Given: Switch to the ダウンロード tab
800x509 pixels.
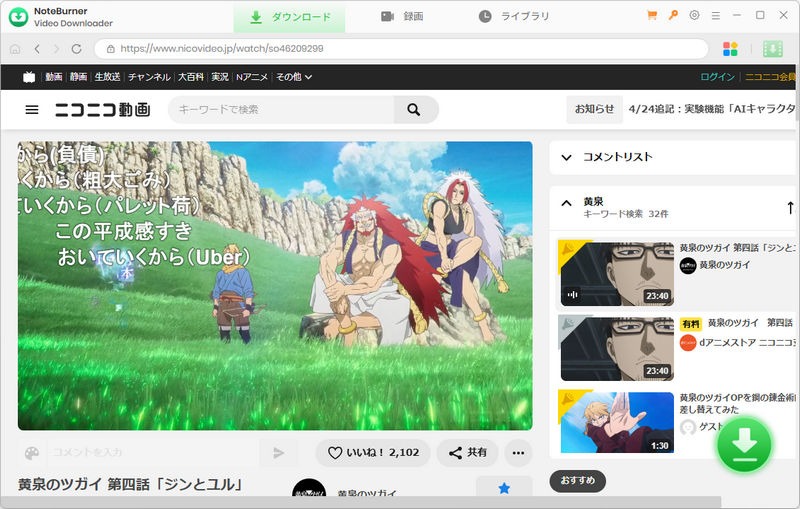Looking at the screenshot, I should 289,17.
